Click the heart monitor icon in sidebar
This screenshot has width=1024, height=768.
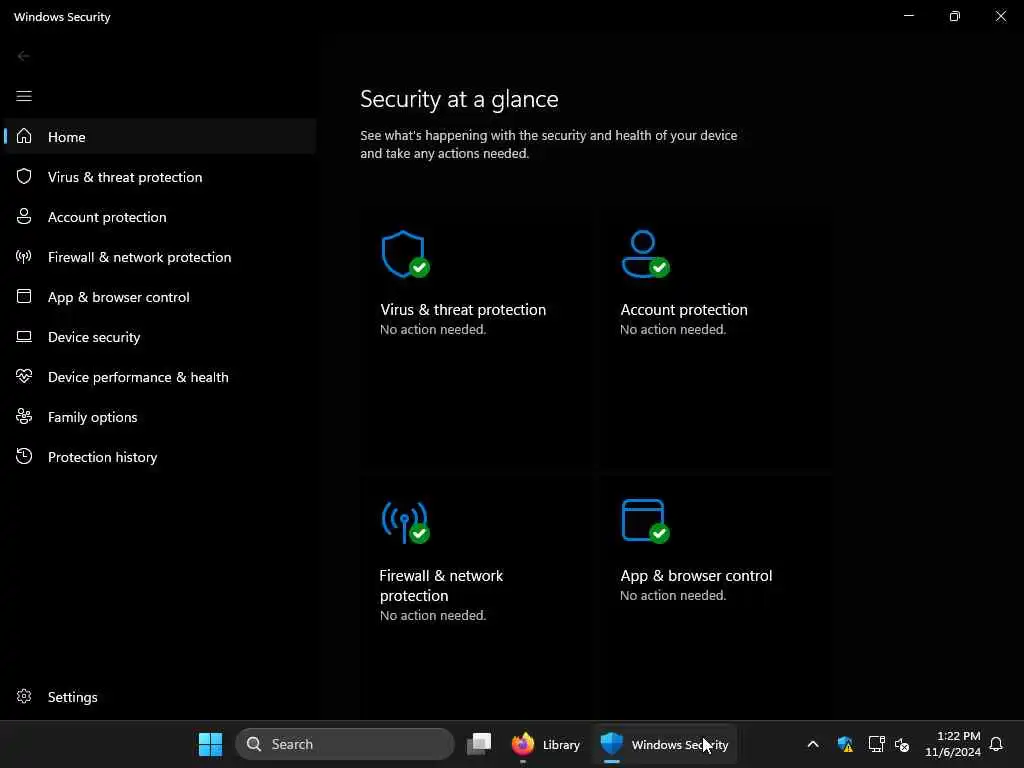point(24,376)
